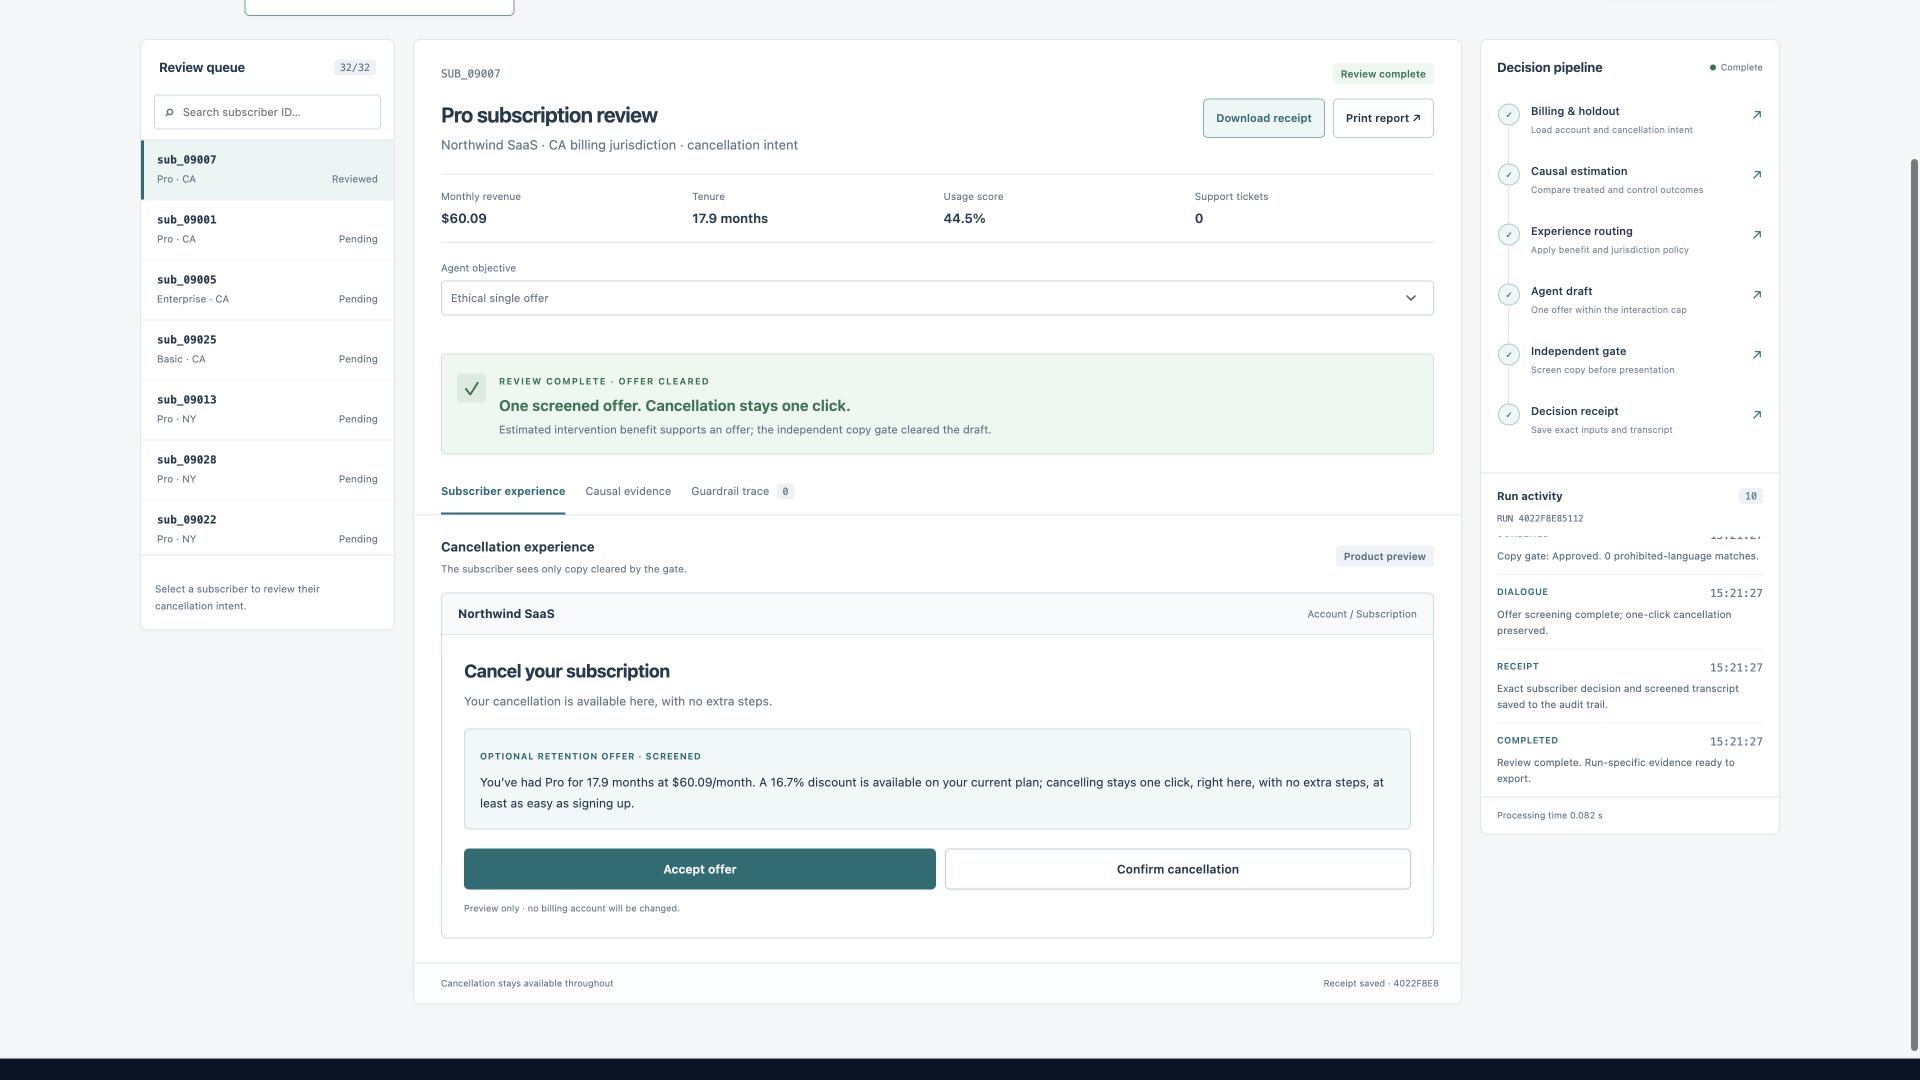Select subscriber sub_09005 Enterprise row
The height and width of the screenshot is (1080, 1920).
pos(267,290)
